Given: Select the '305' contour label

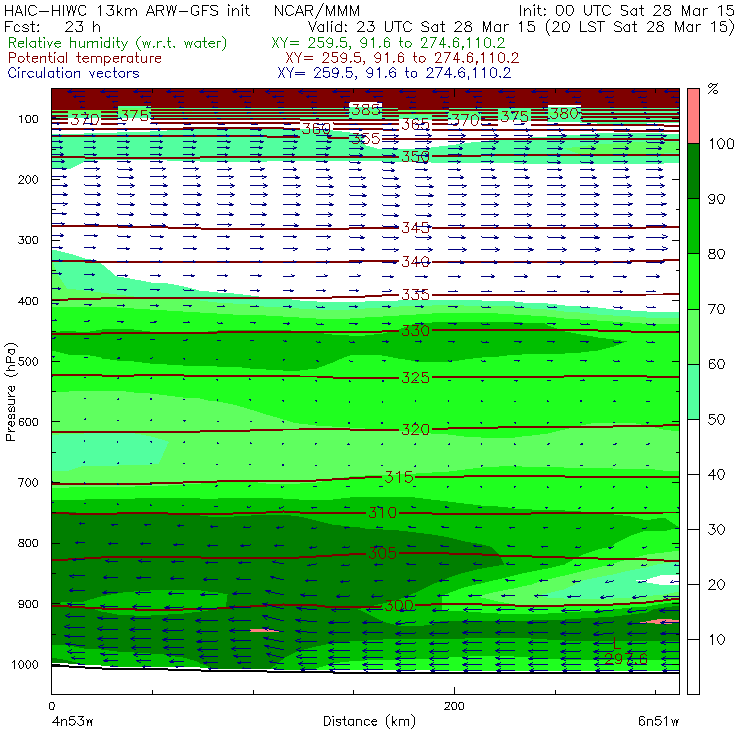Looking at the screenshot, I should click(382, 553).
